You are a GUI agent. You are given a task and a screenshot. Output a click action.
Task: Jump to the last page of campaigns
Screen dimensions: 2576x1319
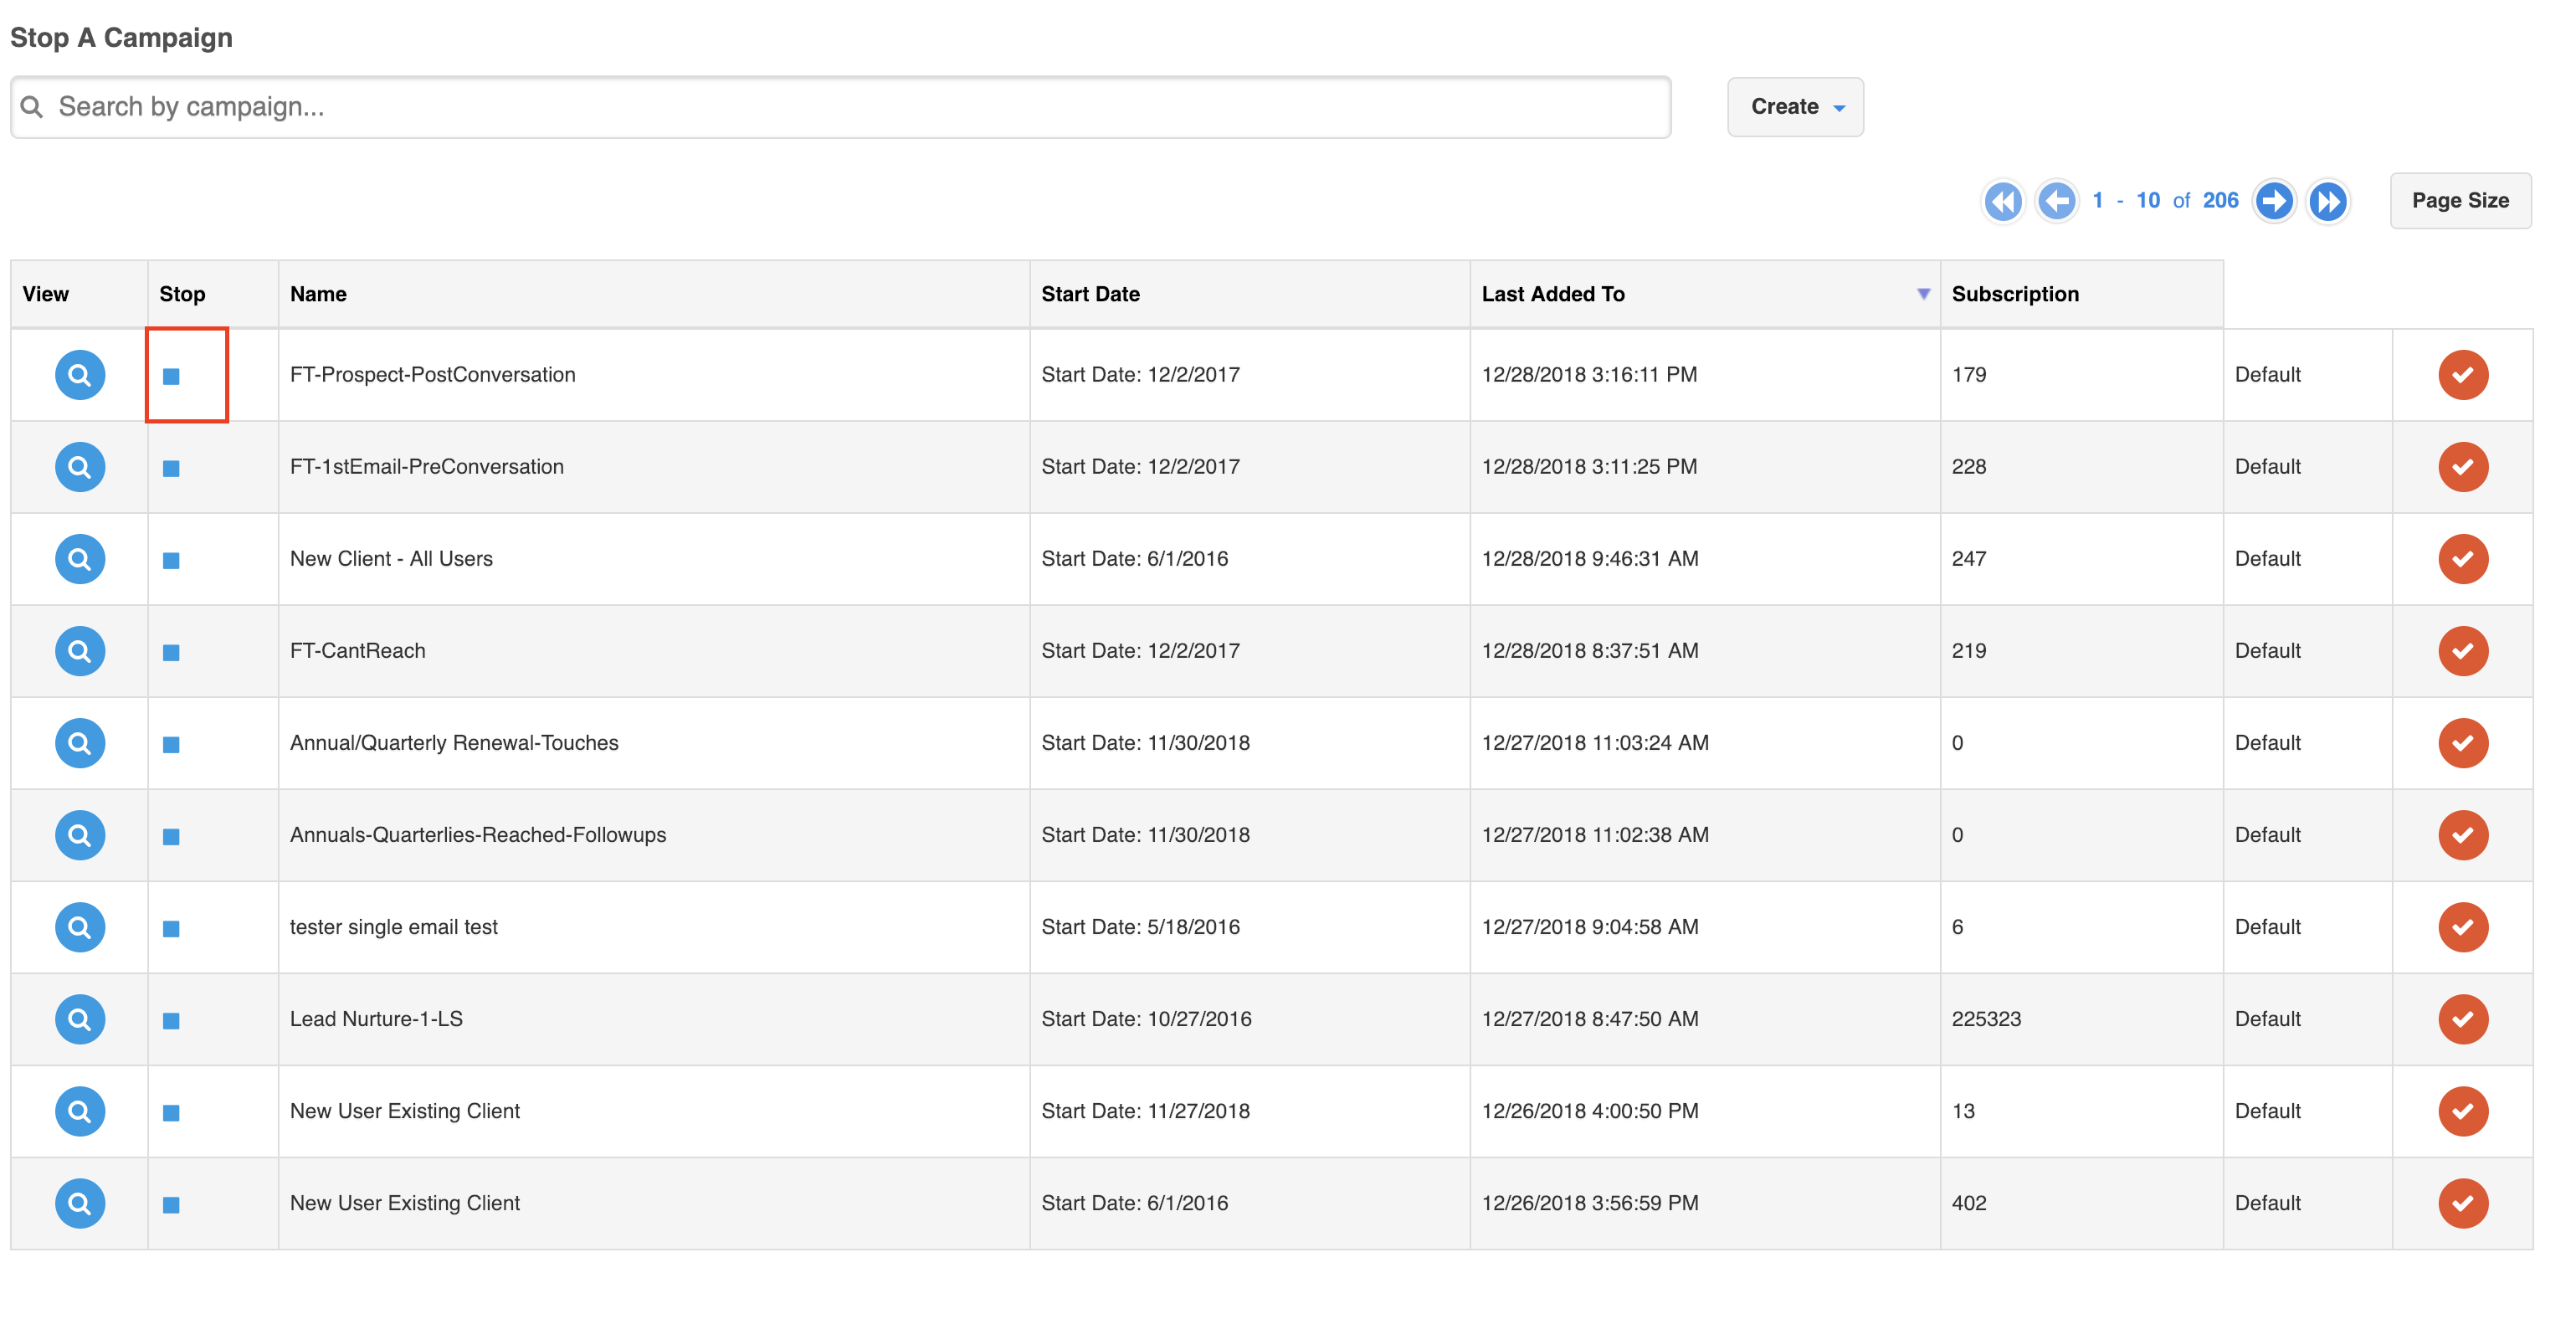click(x=2328, y=201)
